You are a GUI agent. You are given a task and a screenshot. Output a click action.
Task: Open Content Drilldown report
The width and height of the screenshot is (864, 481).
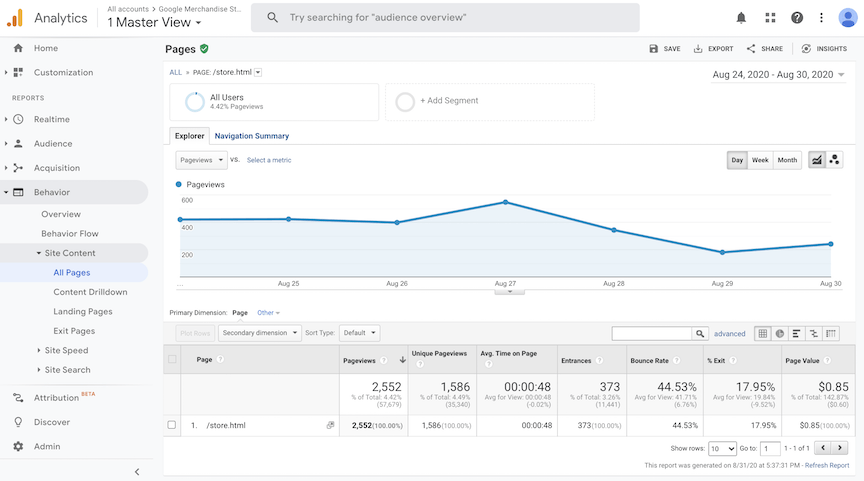pyautogui.click(x=90, y=292)
